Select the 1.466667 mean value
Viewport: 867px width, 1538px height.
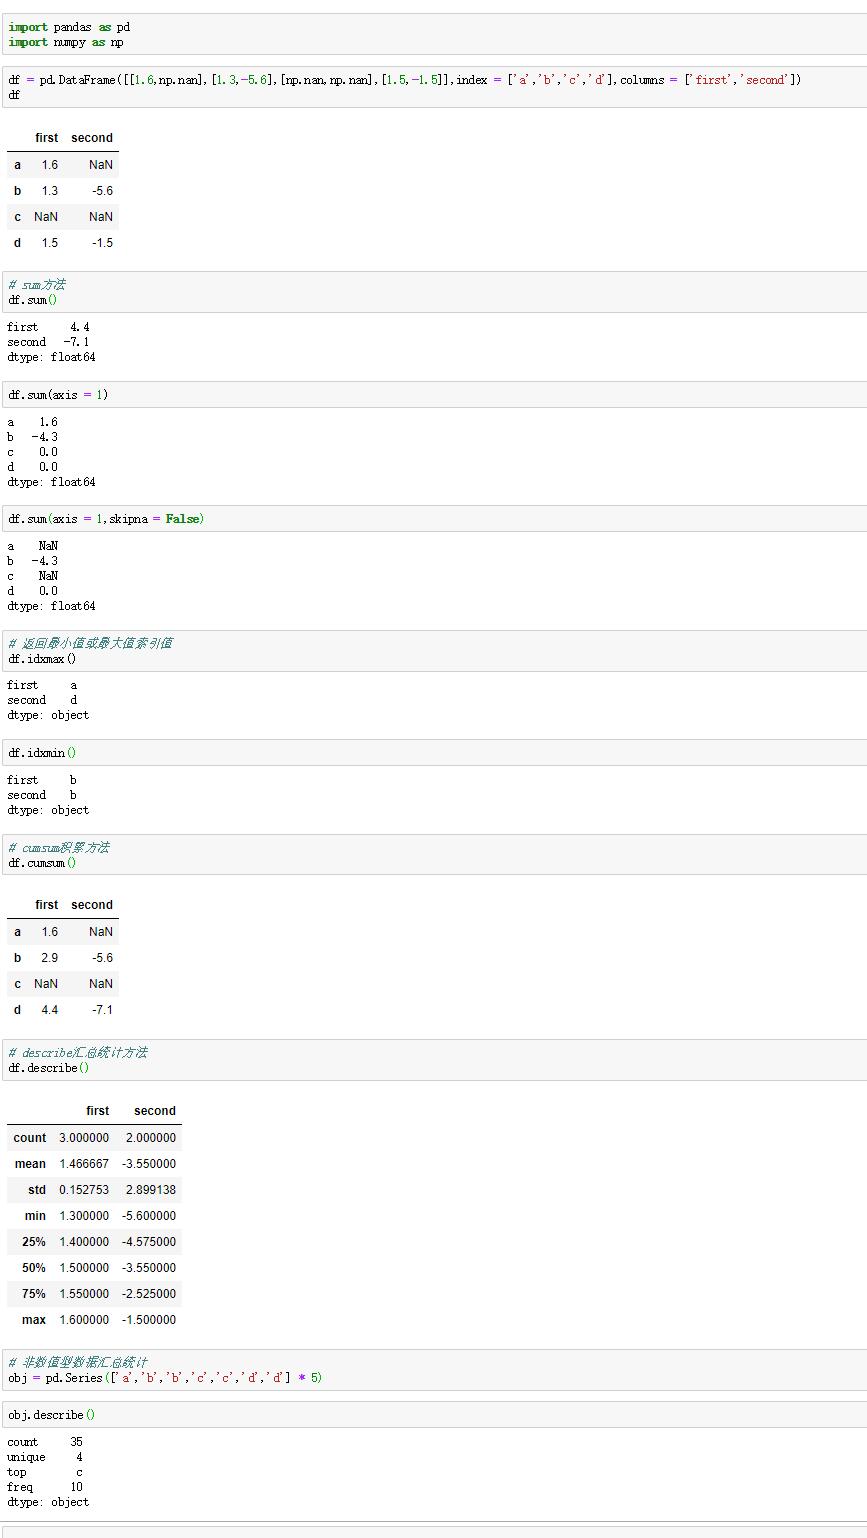pos(84,1164)
